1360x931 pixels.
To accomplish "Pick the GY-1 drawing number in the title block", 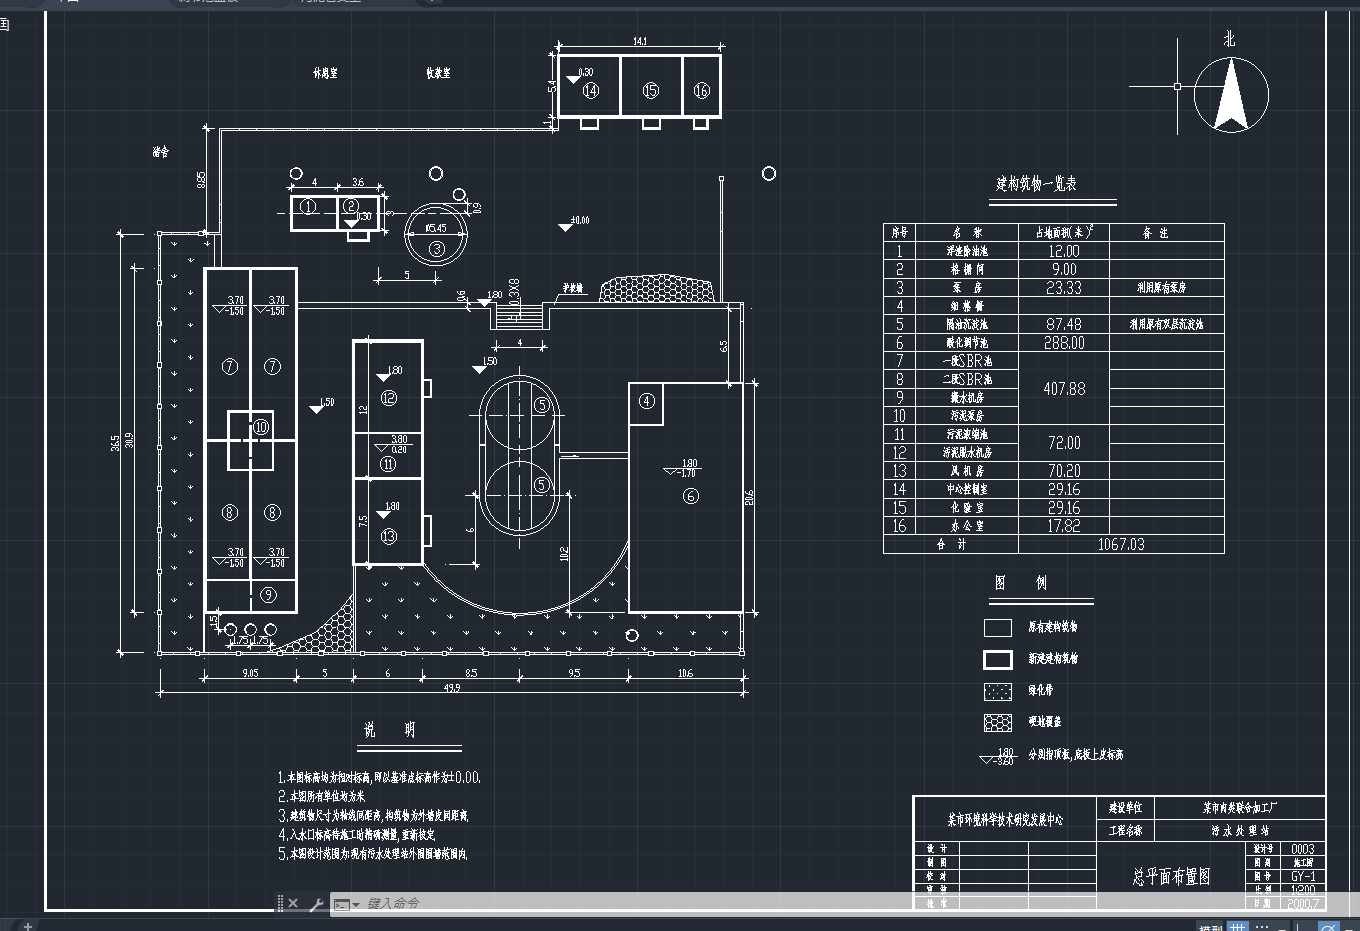I will point(1303,876).
